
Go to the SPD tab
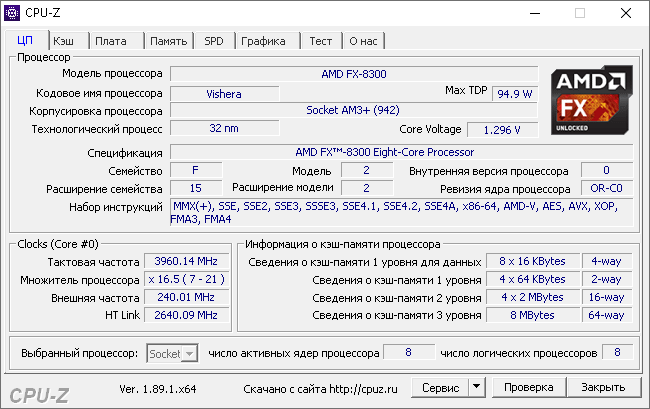click(214, 41)
